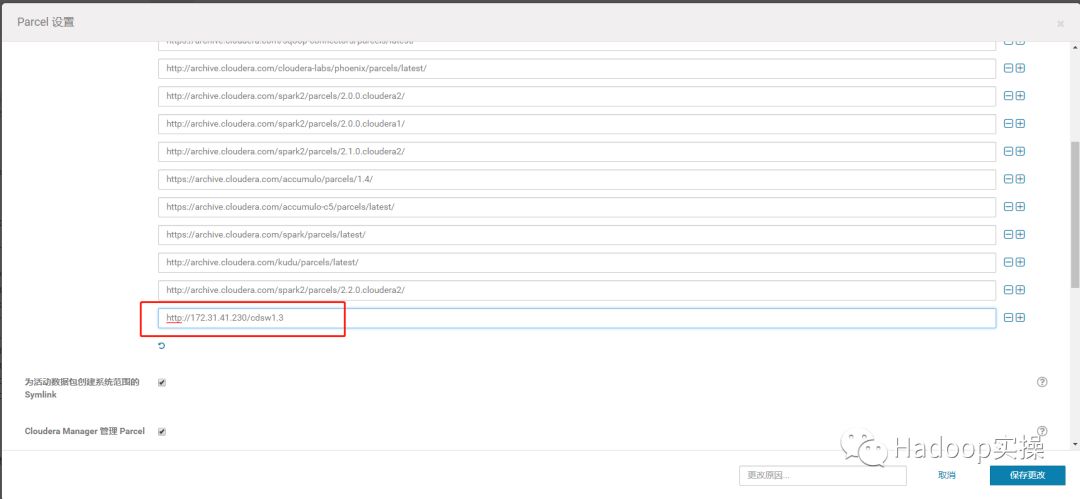
Task: Focus the spark2 2.0.0.cloudera2 URL field
Action: [x=577, y=96]
